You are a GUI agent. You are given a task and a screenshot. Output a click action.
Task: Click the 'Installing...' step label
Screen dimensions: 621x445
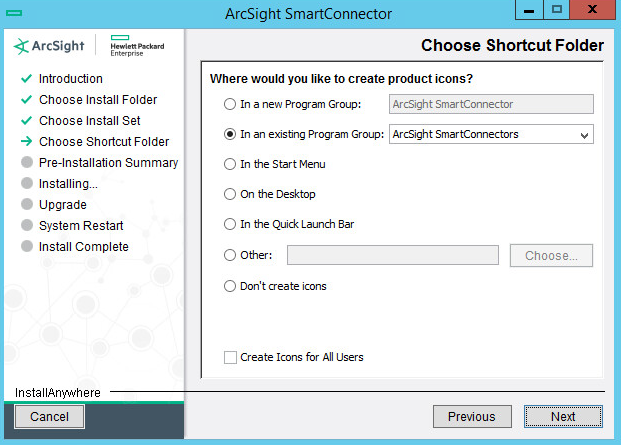(x=68, y=184)
